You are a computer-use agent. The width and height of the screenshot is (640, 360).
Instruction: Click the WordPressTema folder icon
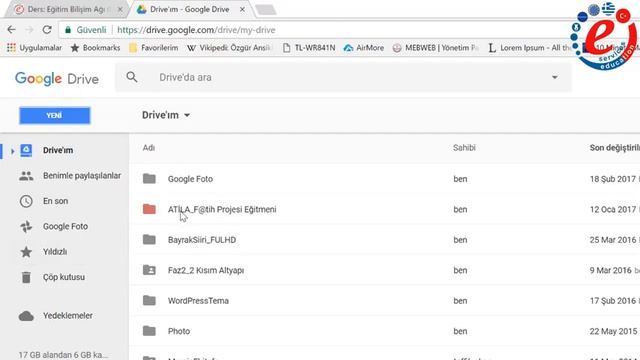pyautogui.click(x=149, y=300)
